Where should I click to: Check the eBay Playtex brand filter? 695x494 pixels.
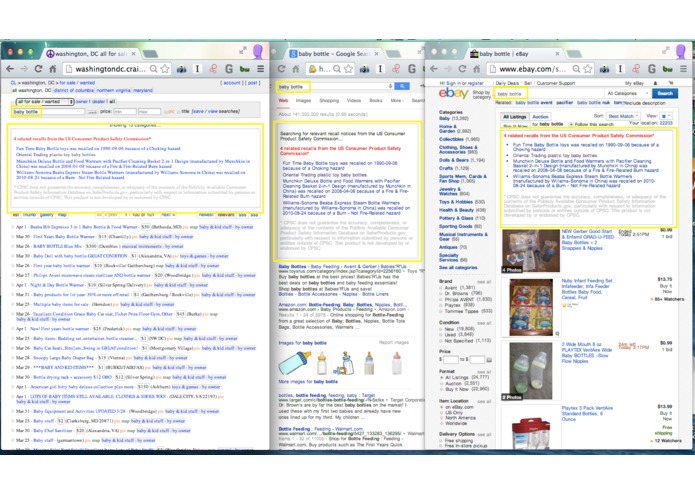(441, 305)
